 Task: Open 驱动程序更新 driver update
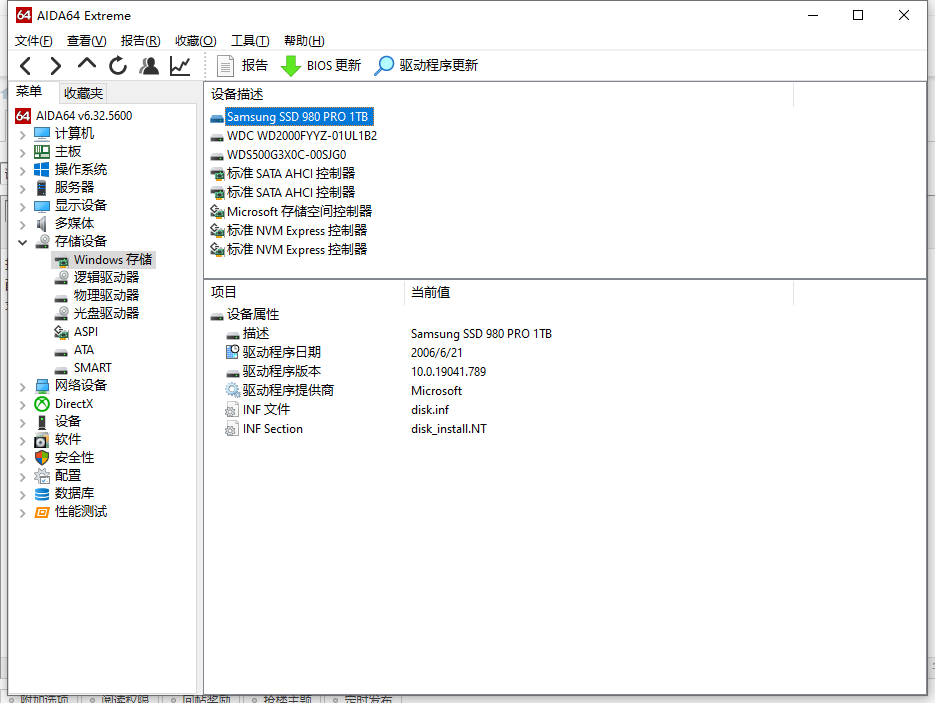(x=426, y=66)
